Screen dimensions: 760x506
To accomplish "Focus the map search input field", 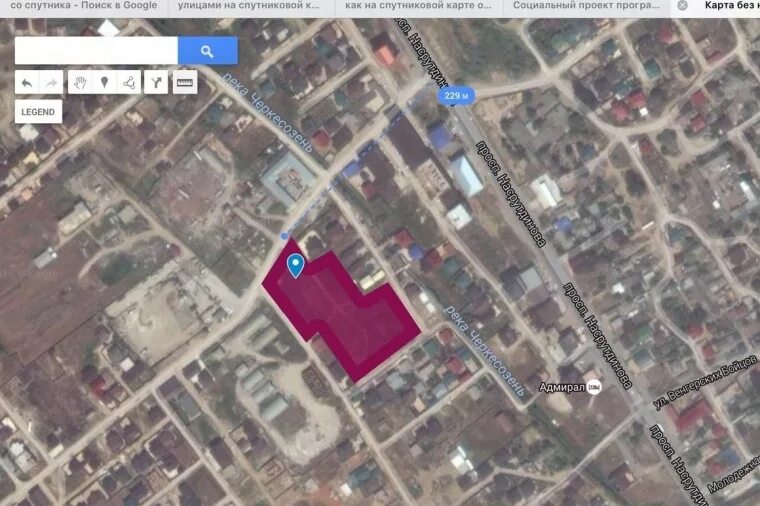I will pyautogui.click(x=96, y=51).
